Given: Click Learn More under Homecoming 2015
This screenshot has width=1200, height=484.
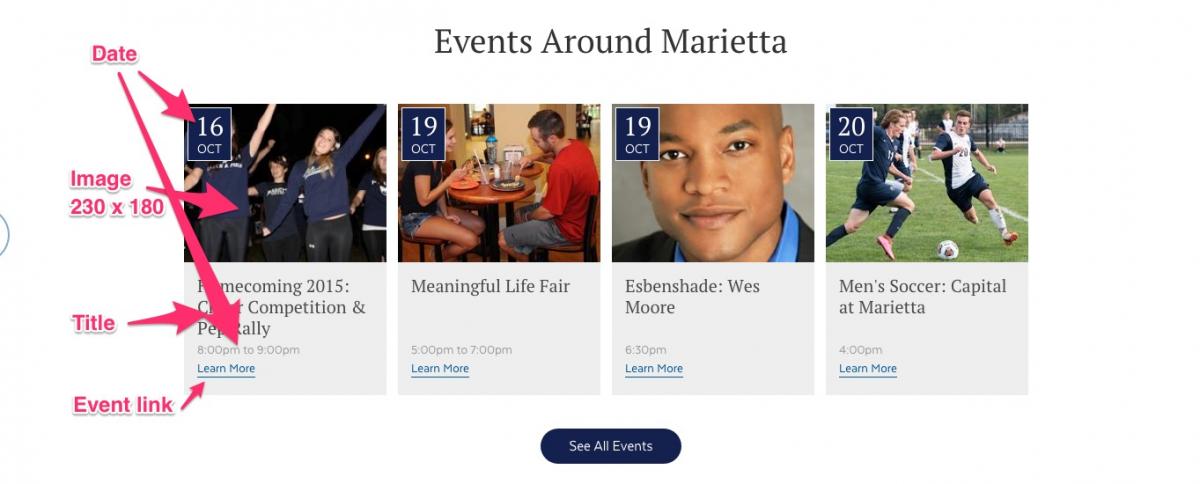Looking at the screenshot, I should [x=226, y=369].
